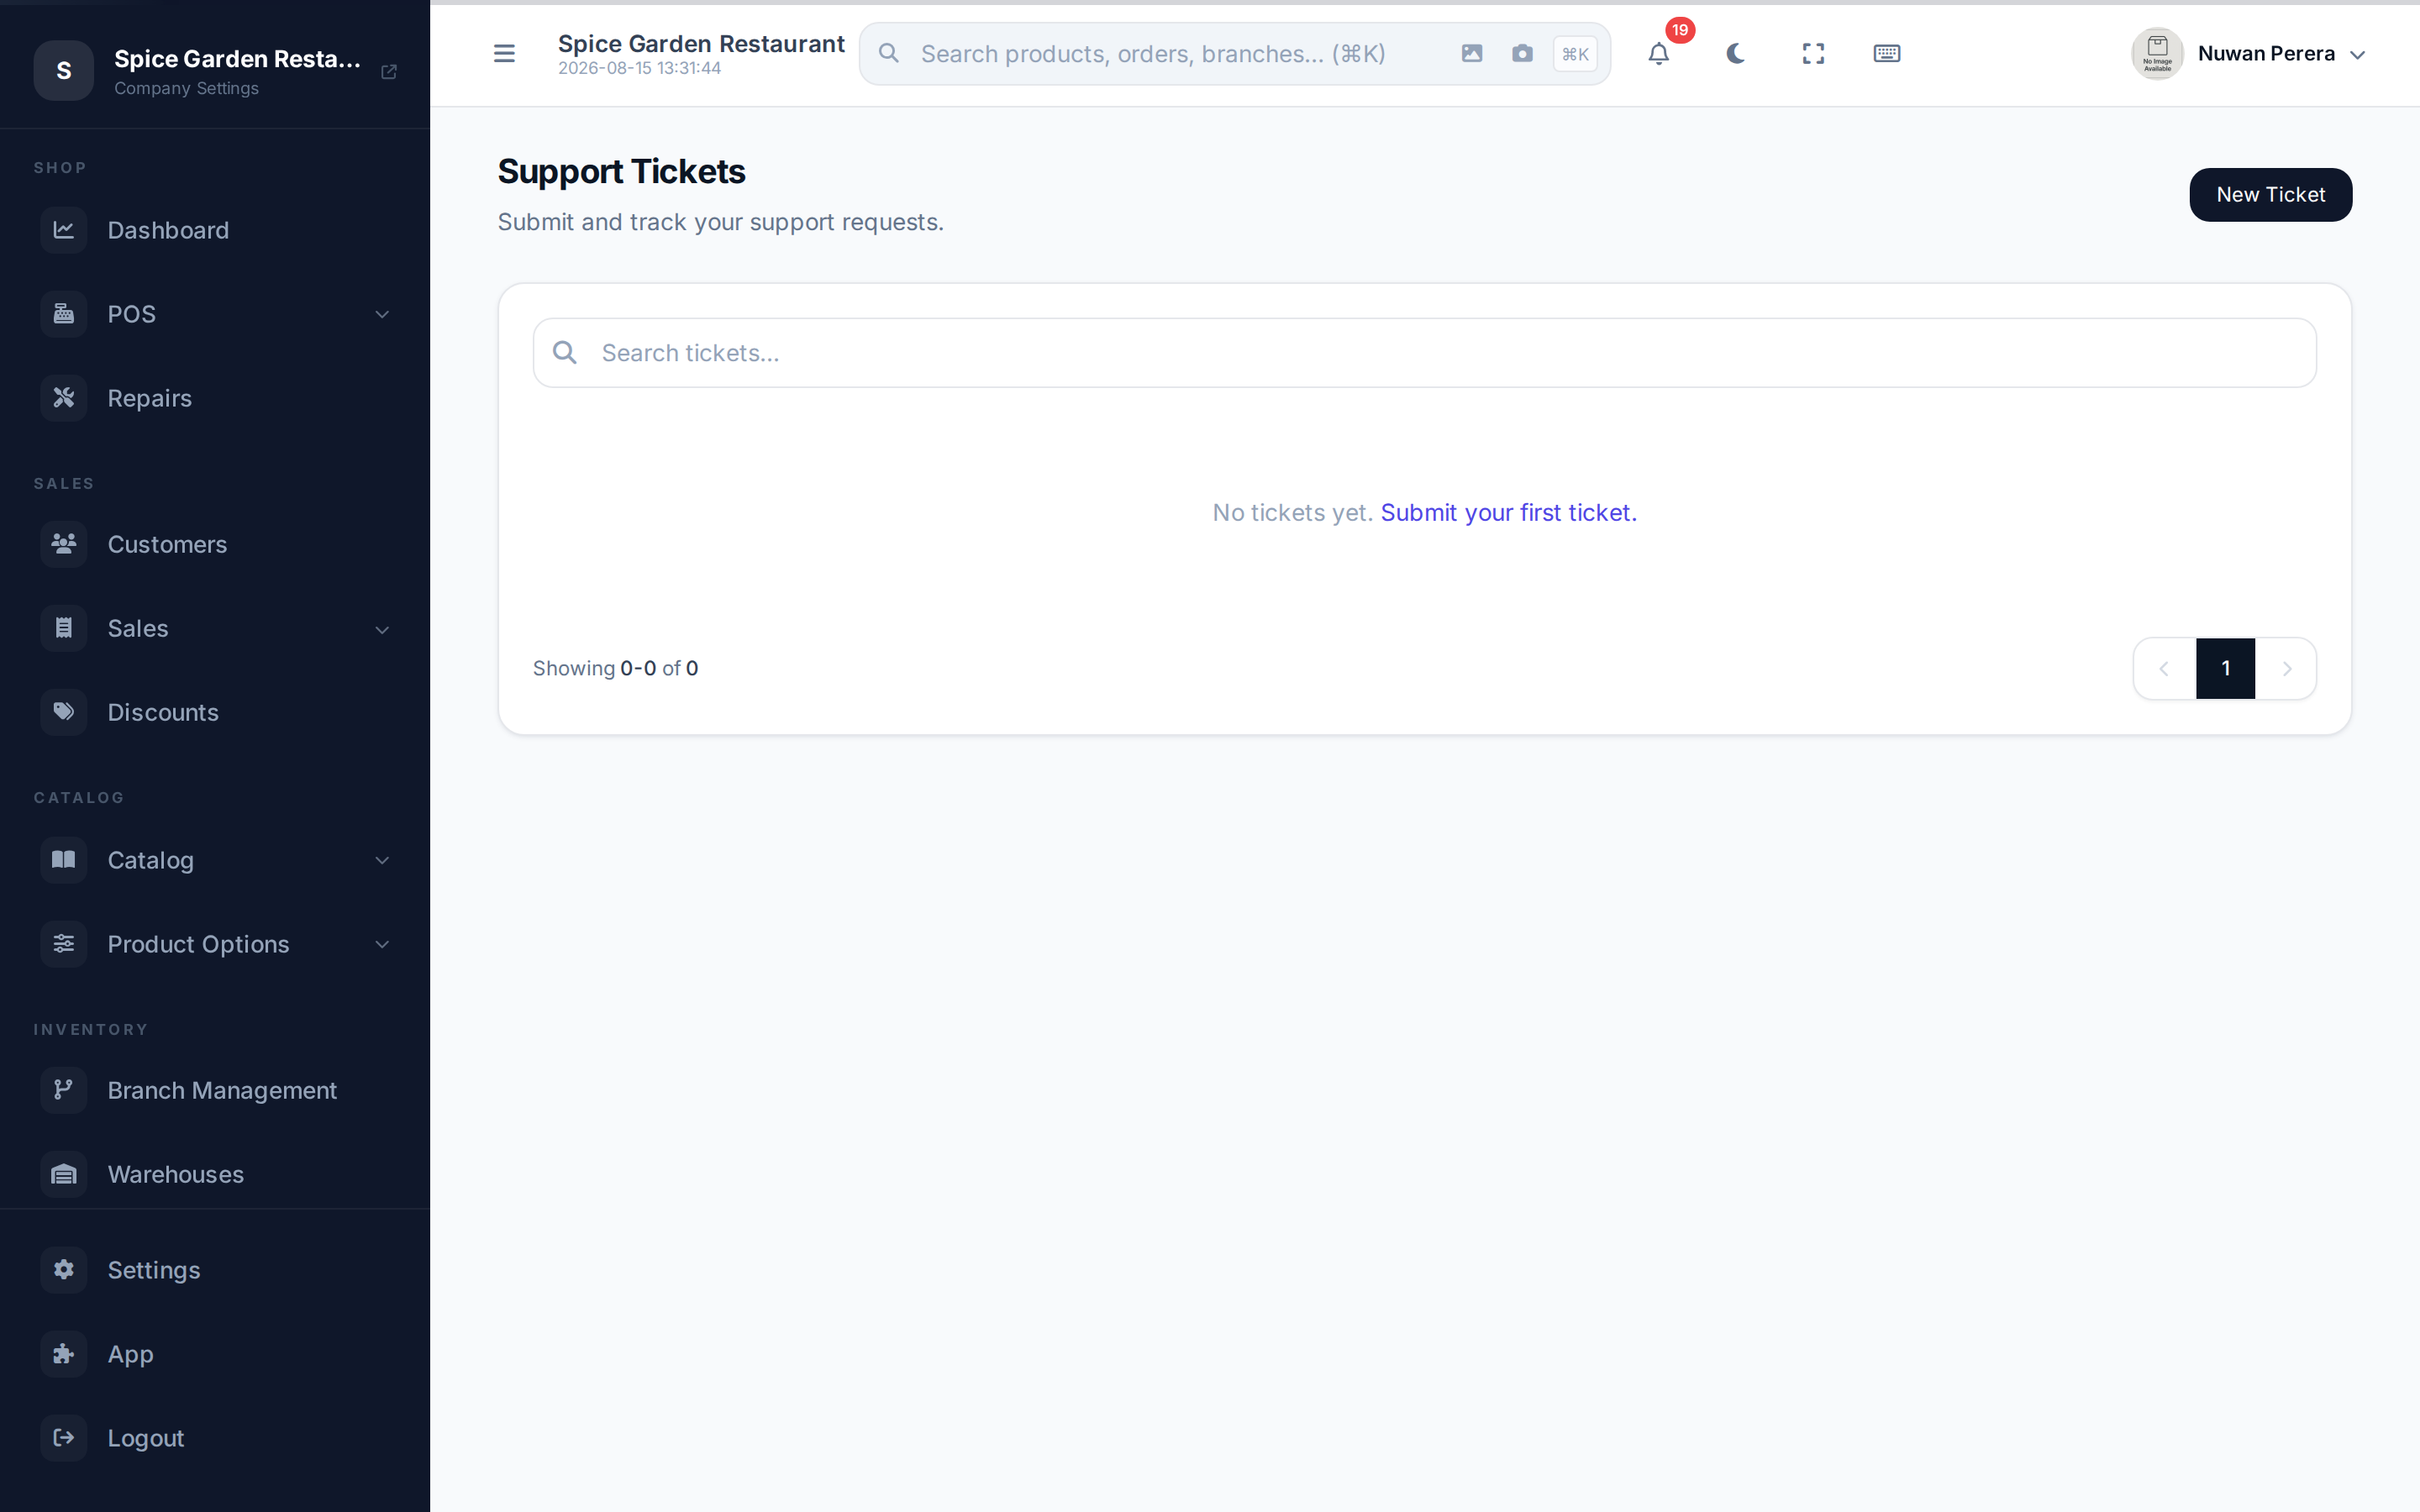This screenshot has height=1512, width=2420.
Task: Go to Customers page
Action: (215, 544)
